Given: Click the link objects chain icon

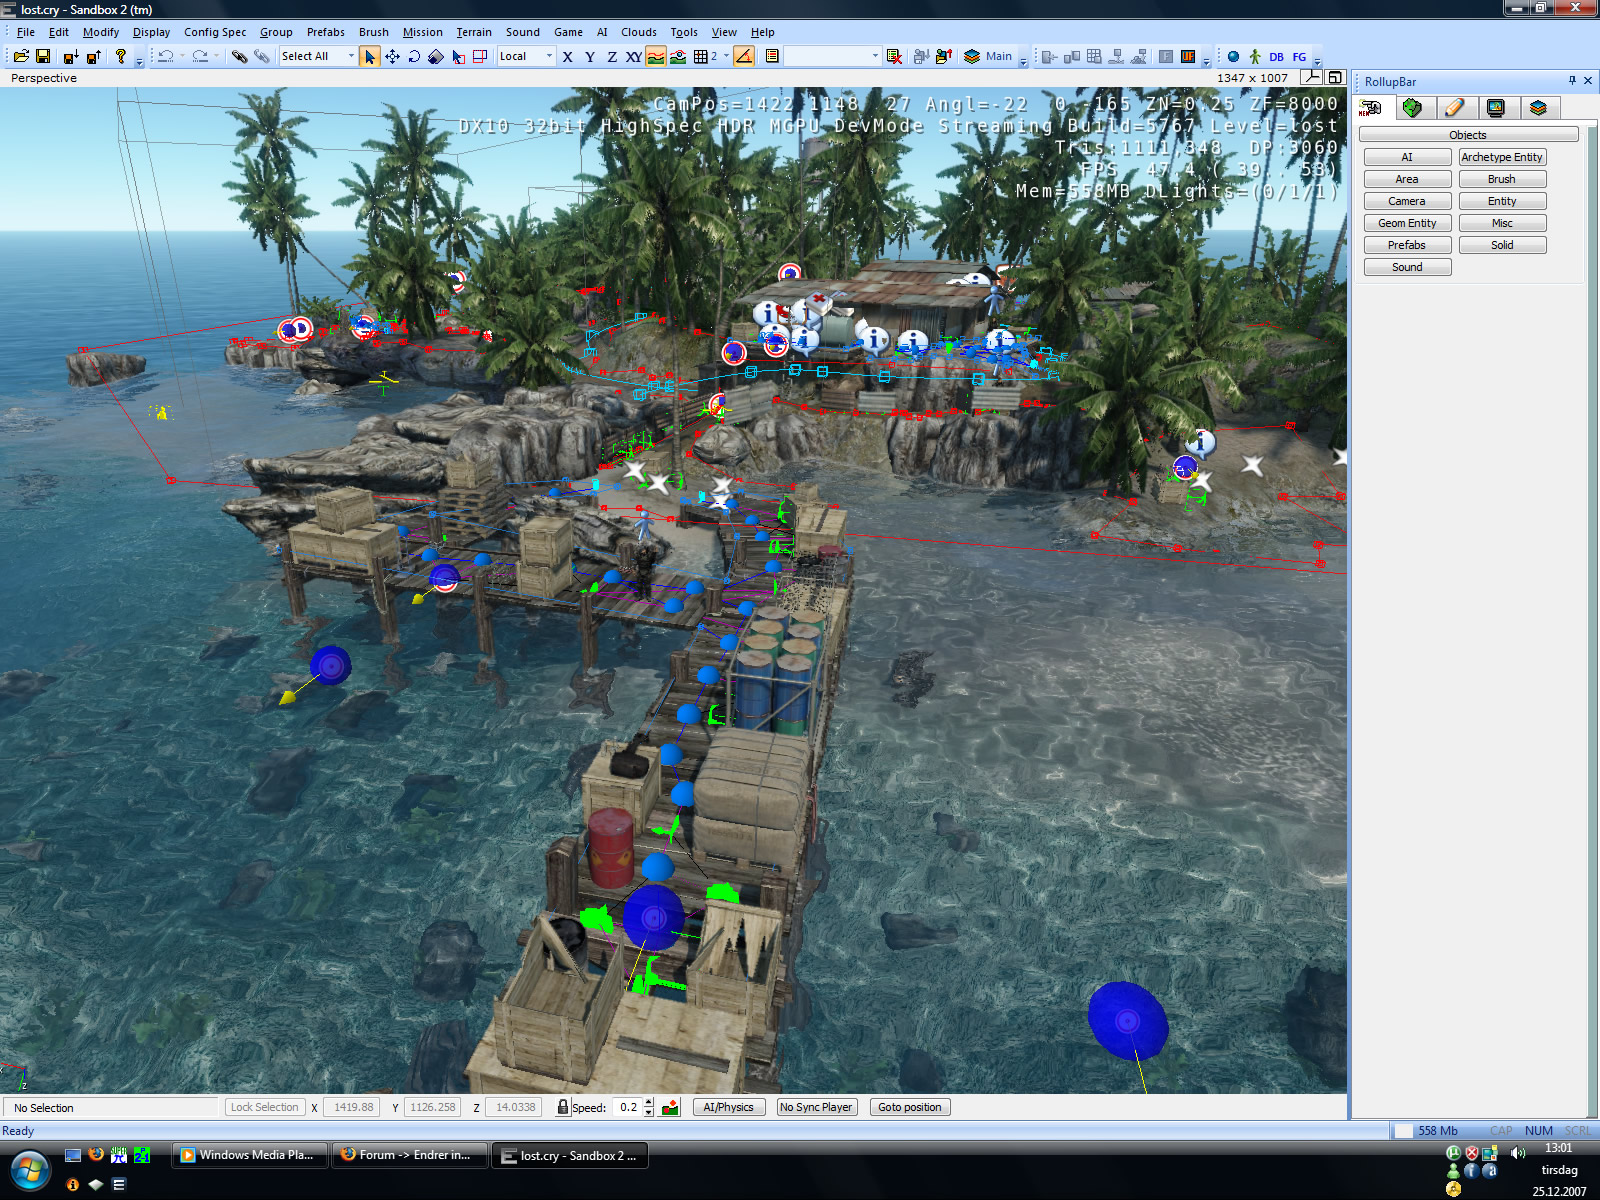Looking at the screenshot, I should 239,57.
